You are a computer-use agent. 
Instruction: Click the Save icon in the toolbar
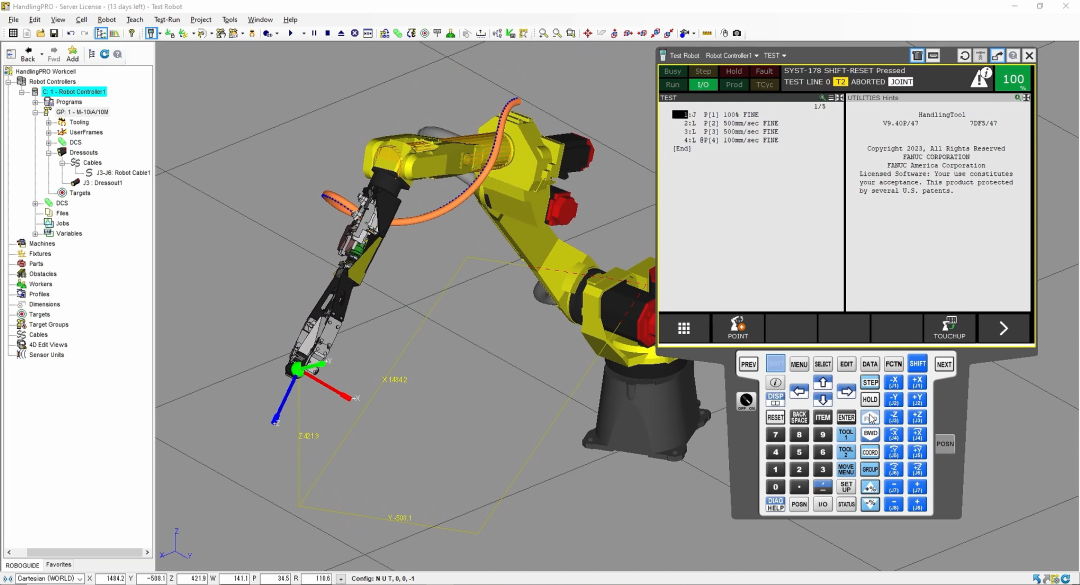coord(54,33)
